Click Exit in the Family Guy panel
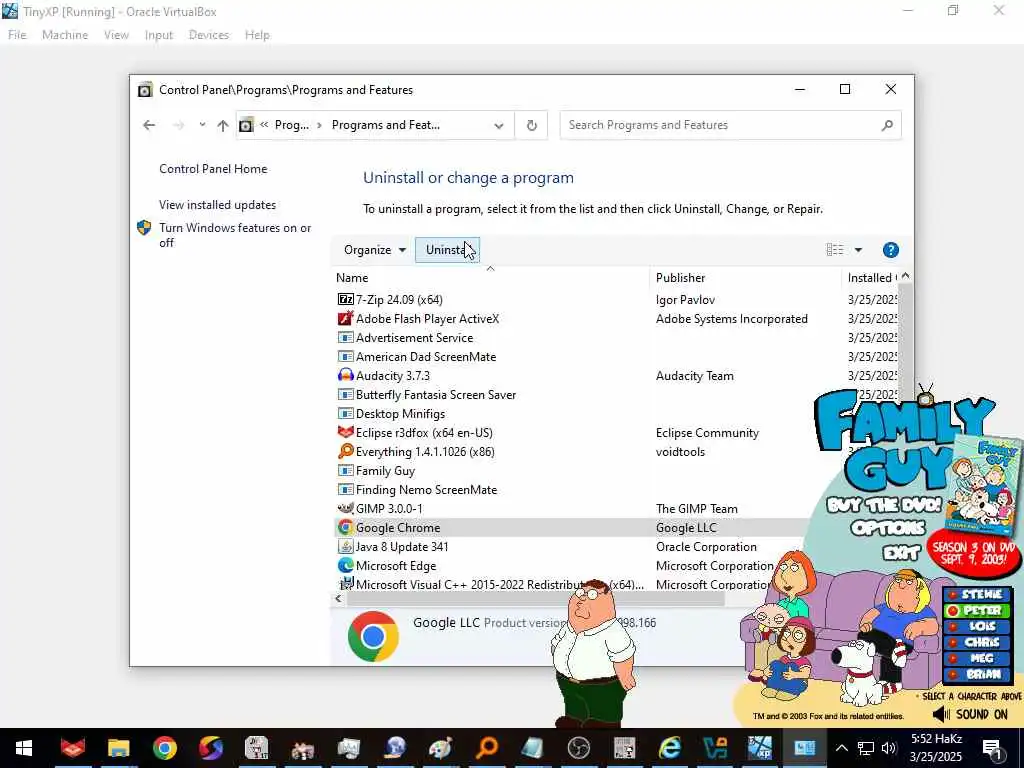The height and width of the screenshot is (768, 1024). pyautogui.click(x=902, y=552)
